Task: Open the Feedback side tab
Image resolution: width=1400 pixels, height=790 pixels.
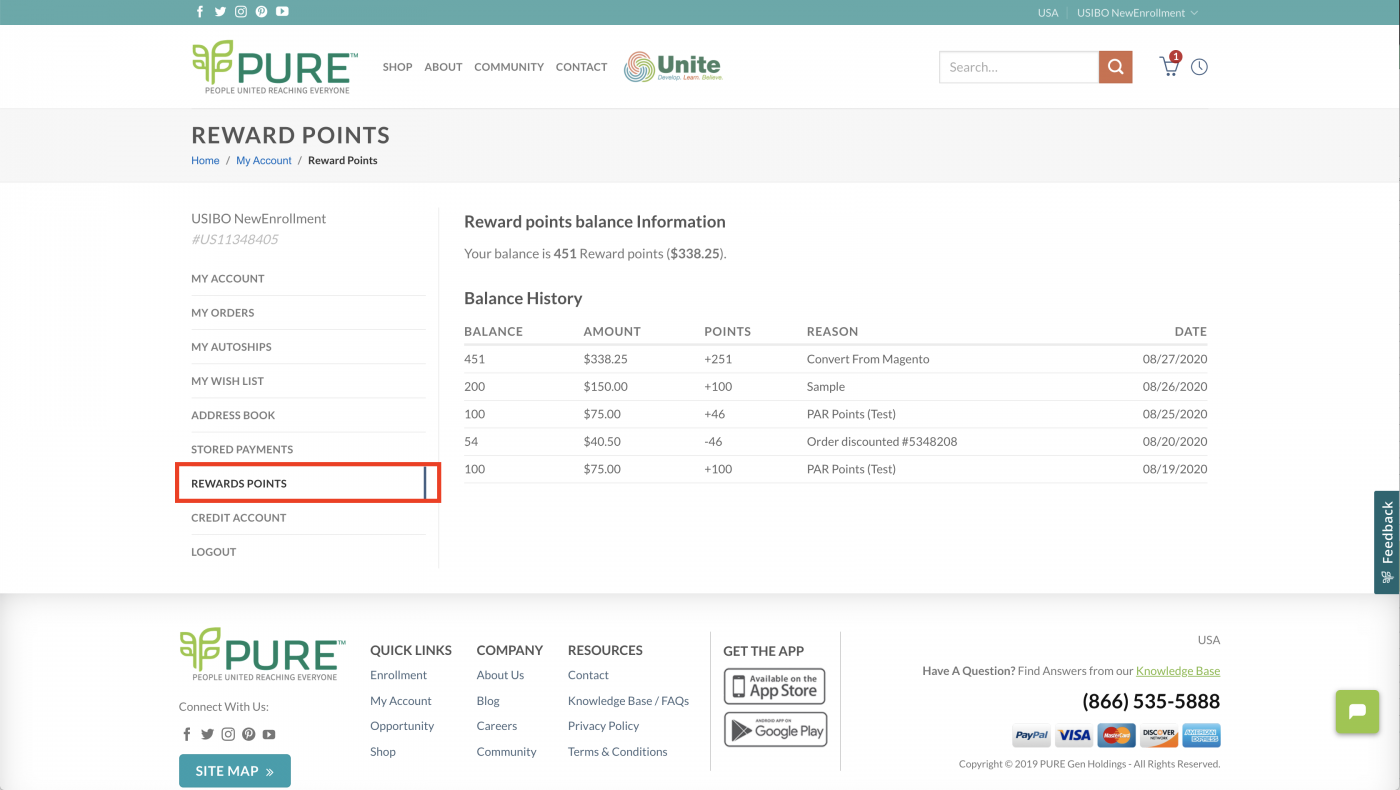Action: pyautogui.click(x=1387, y=542)
